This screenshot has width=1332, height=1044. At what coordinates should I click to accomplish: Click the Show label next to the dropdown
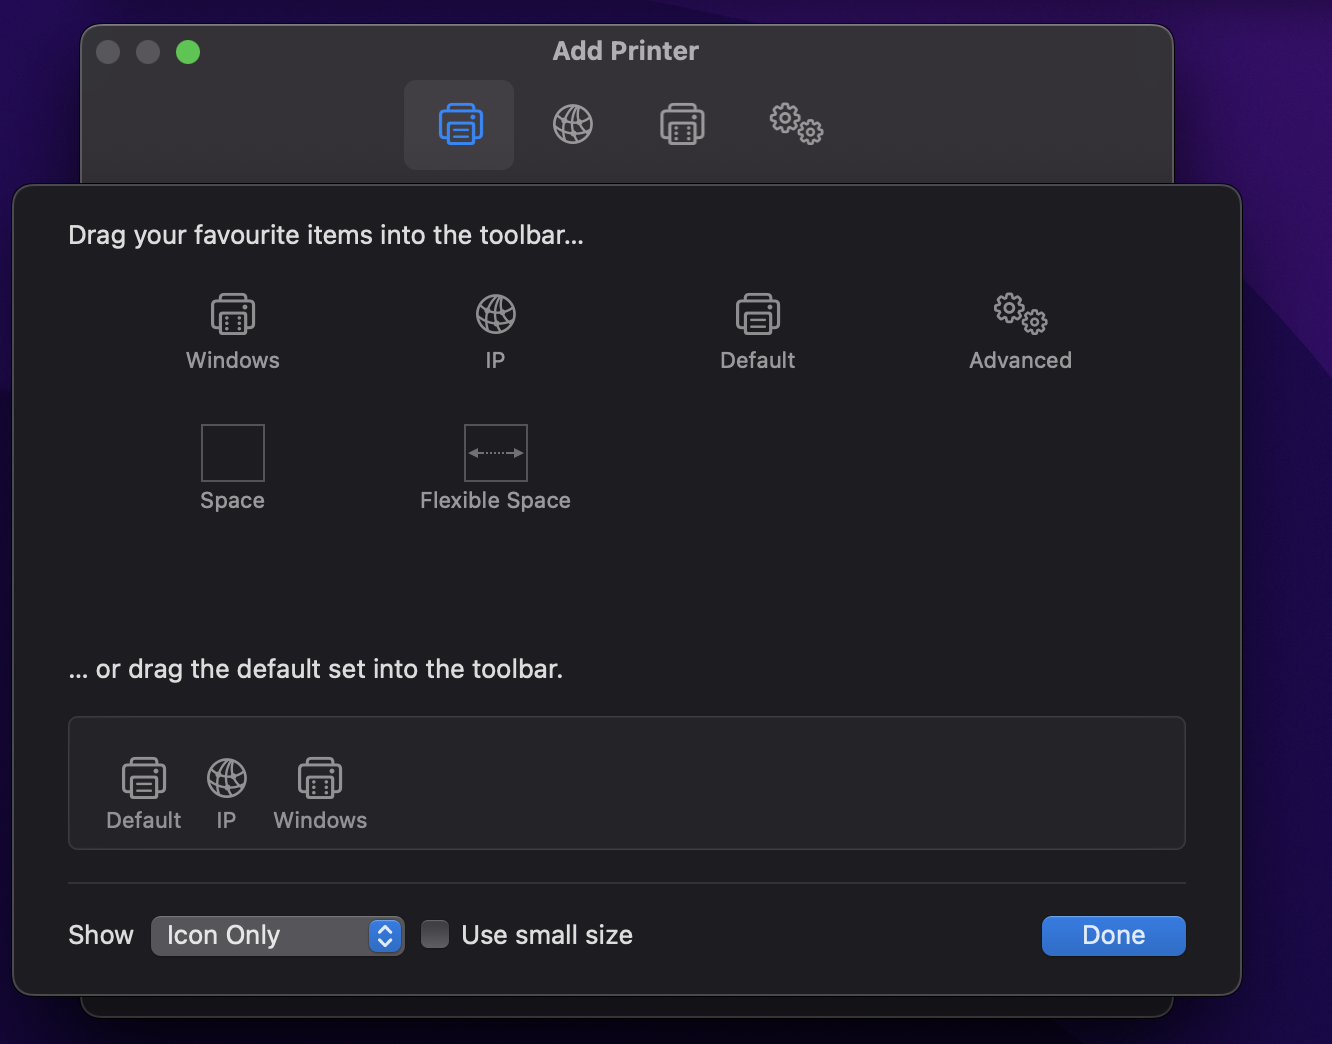pyautogui.click(x=100, y=934)
